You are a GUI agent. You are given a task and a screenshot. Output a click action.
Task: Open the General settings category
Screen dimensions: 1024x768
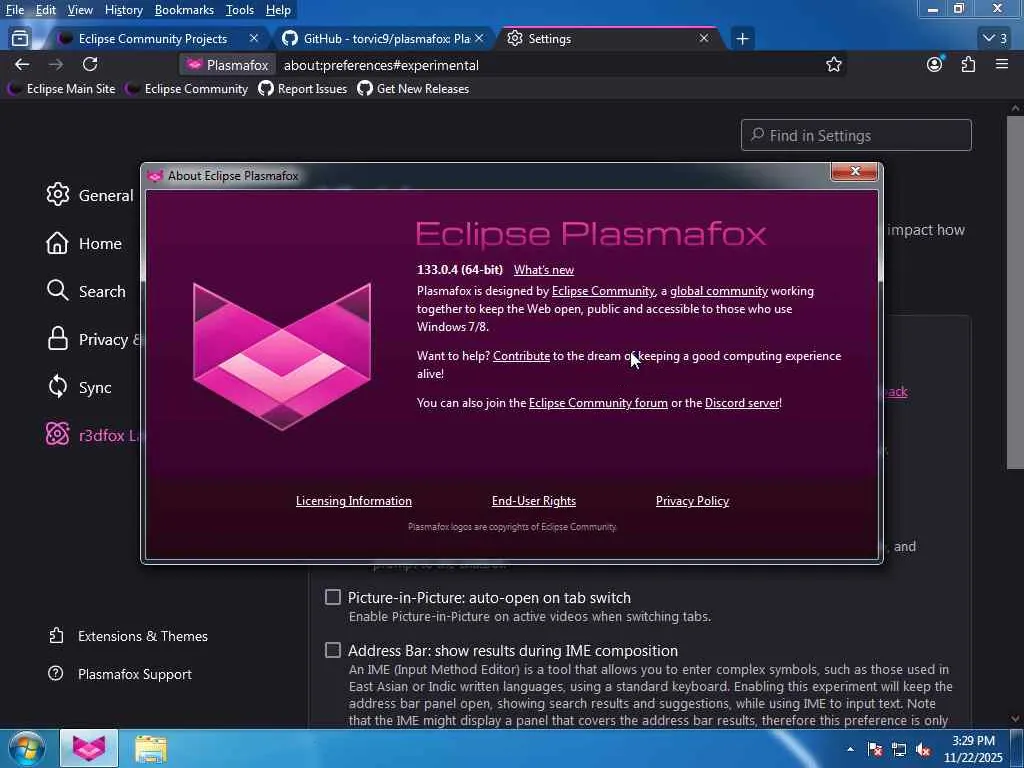click(89, 195)
